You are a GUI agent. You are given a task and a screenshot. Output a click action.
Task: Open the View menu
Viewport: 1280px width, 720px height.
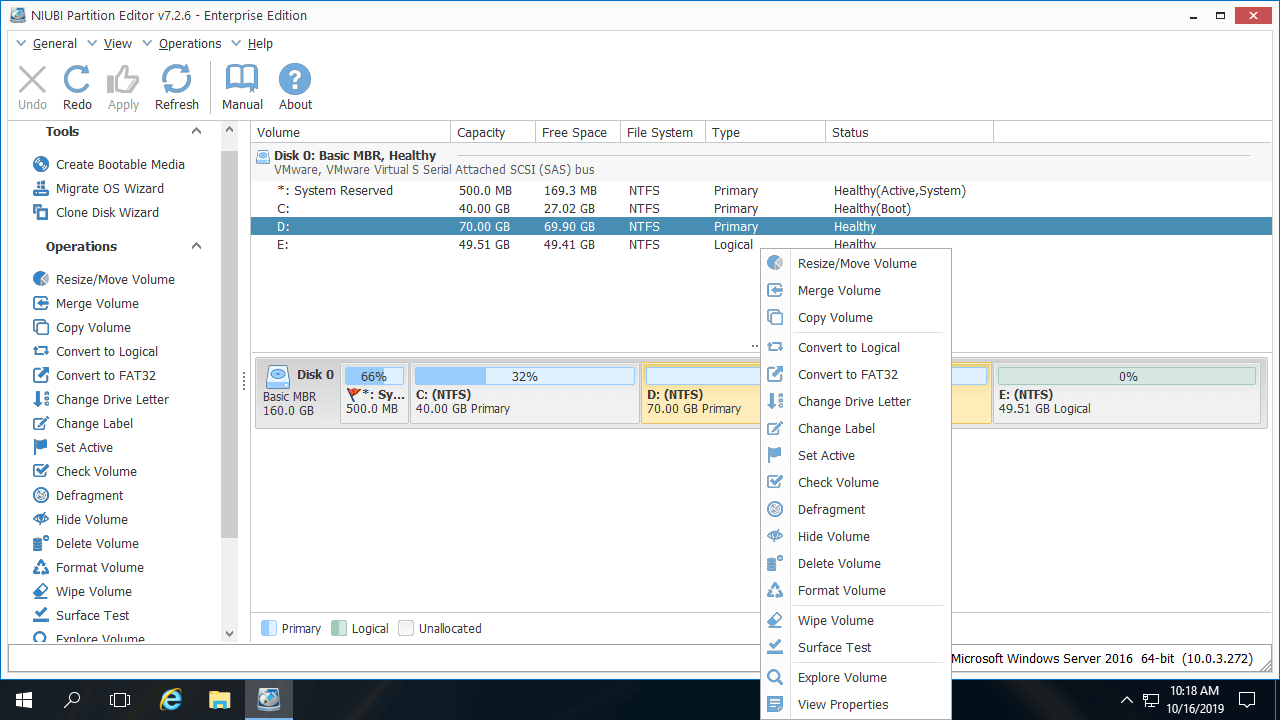[x=117, y=44]
